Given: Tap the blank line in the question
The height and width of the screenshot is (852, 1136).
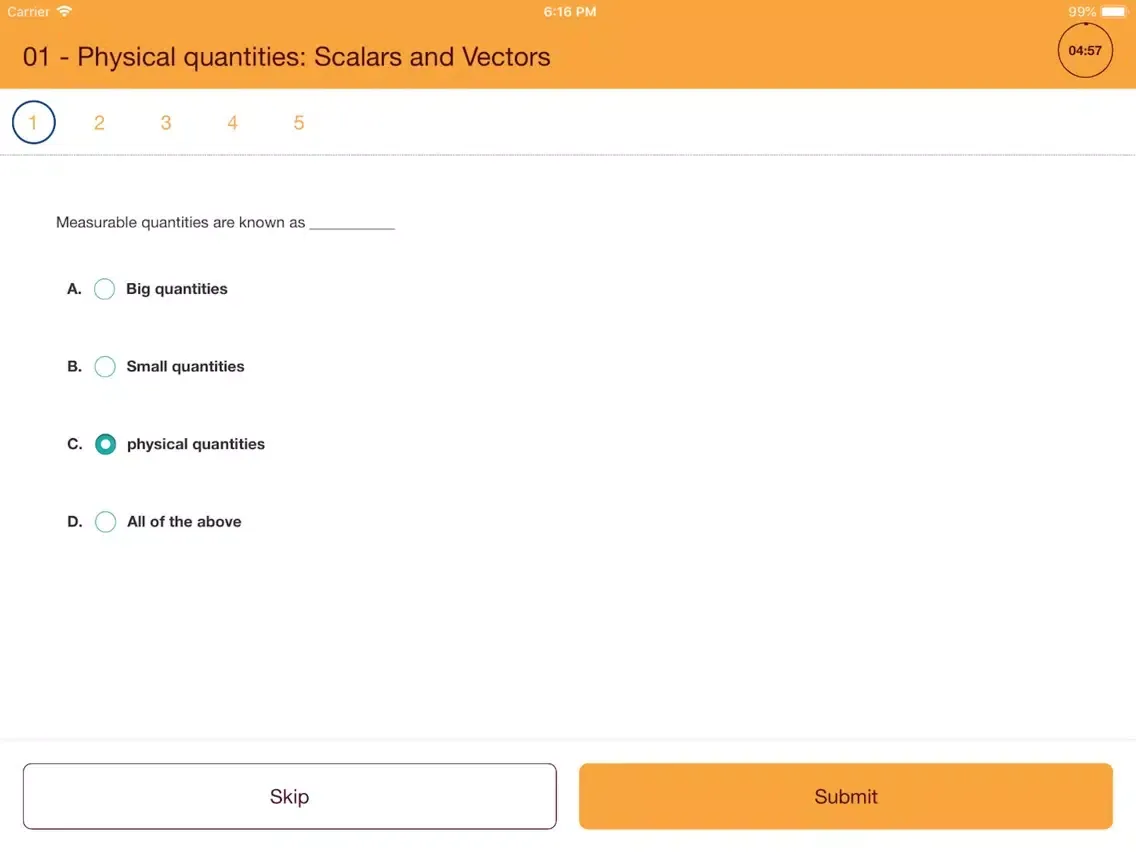Looking at the screenshot, I should pyautogui.click(x=352, y=226).
